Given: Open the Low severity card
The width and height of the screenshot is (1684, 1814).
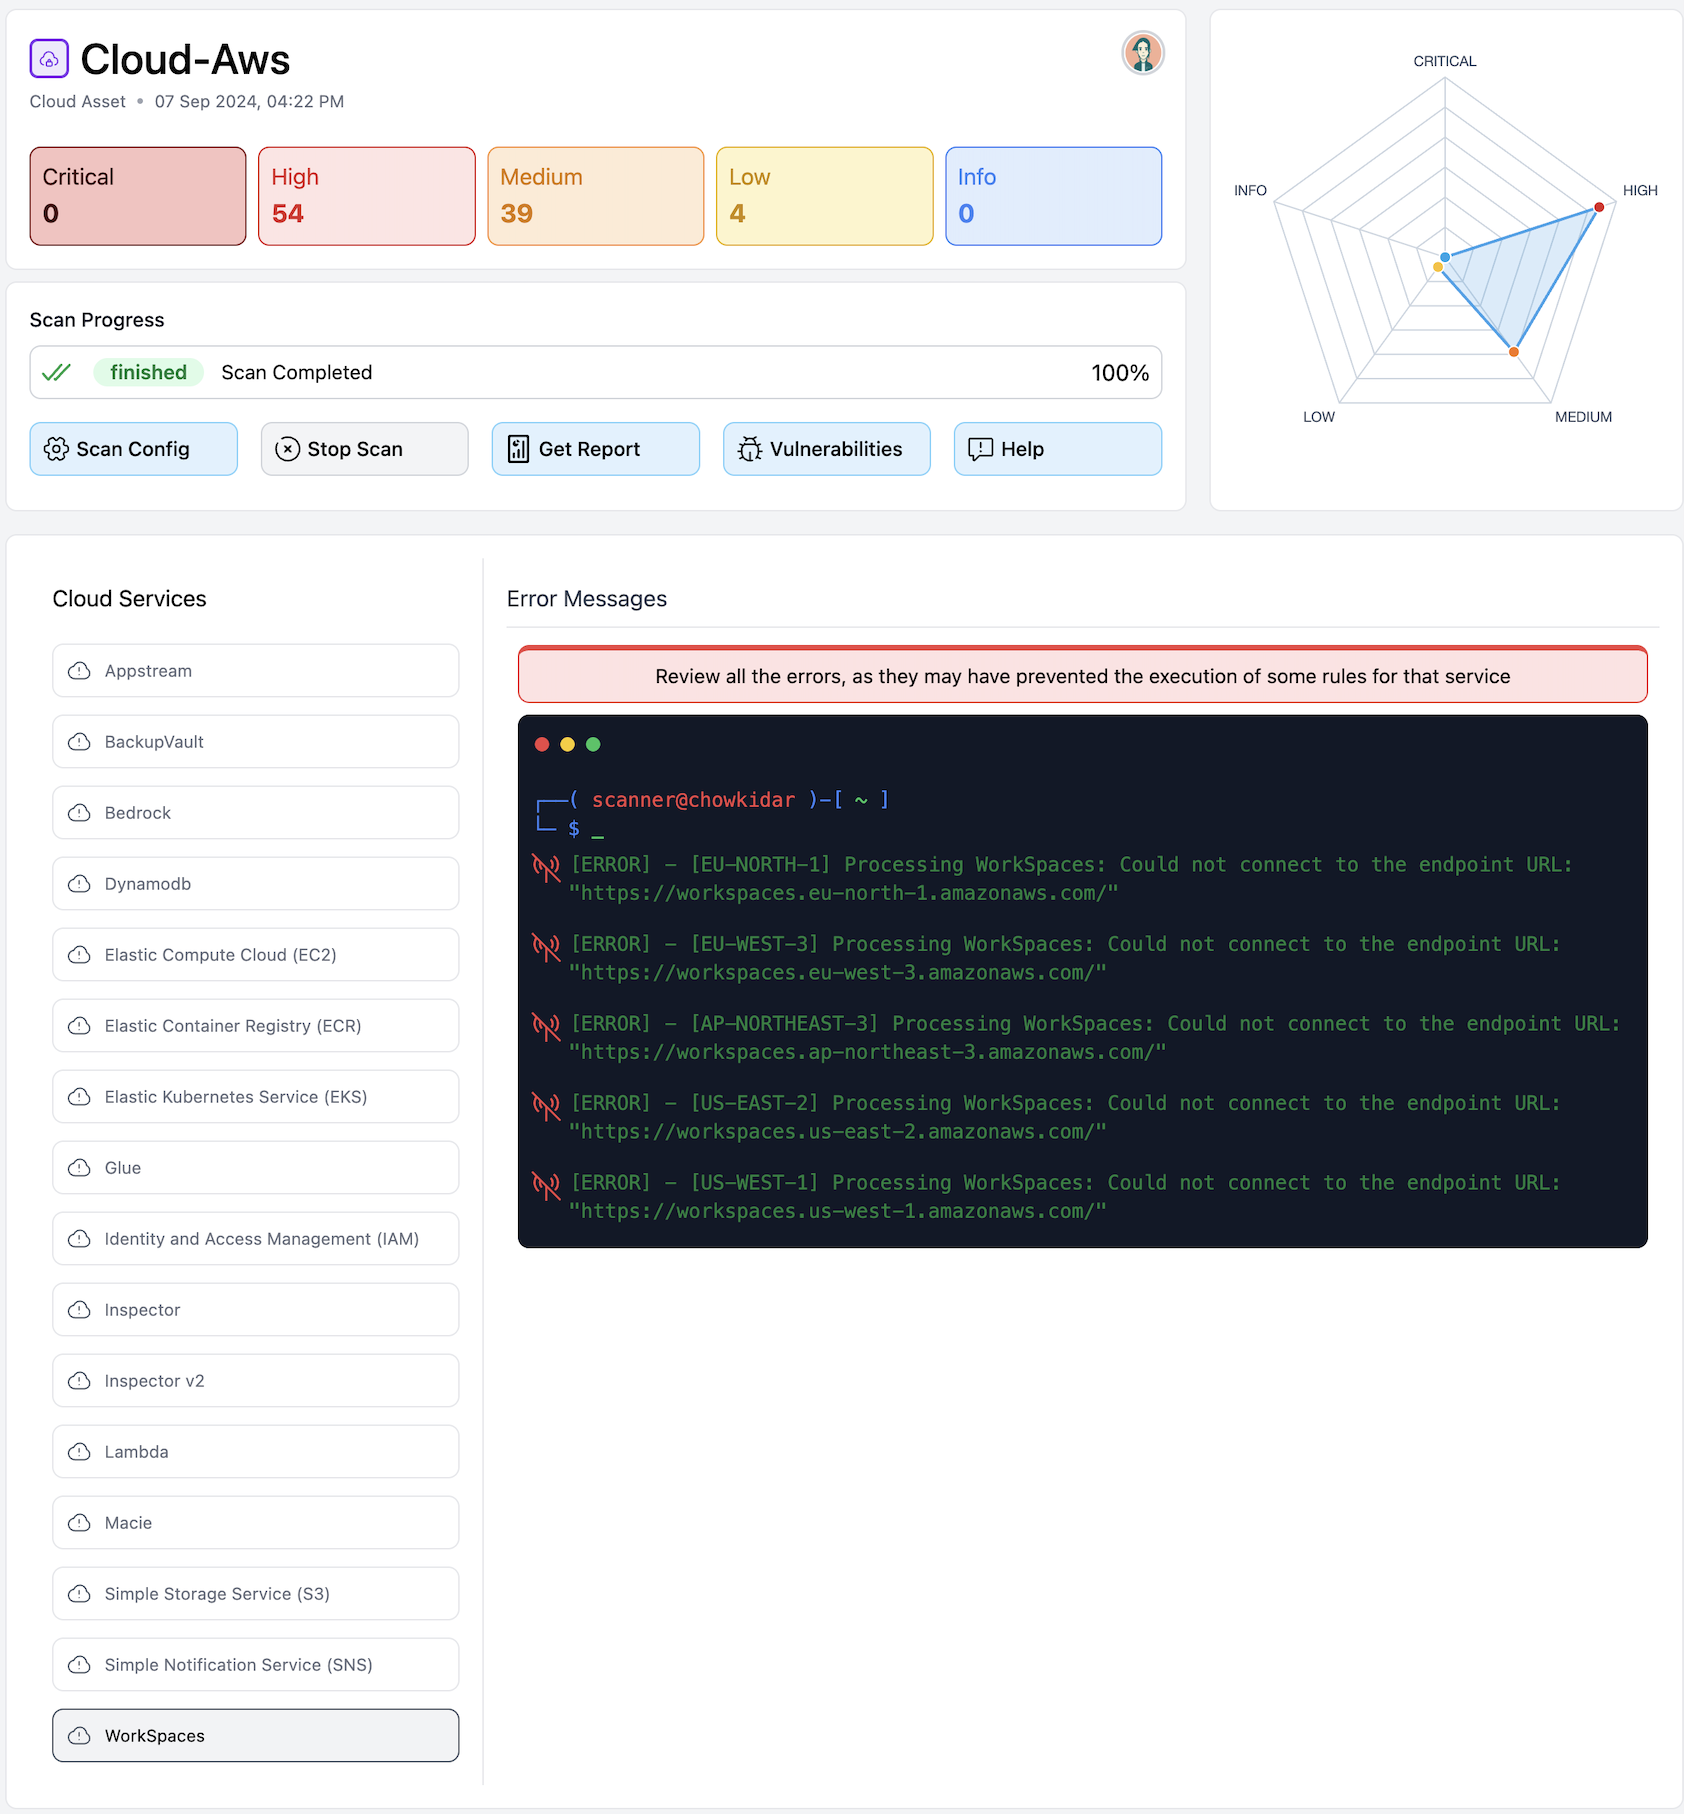Looking at the screenshot, I should [824, 196].
